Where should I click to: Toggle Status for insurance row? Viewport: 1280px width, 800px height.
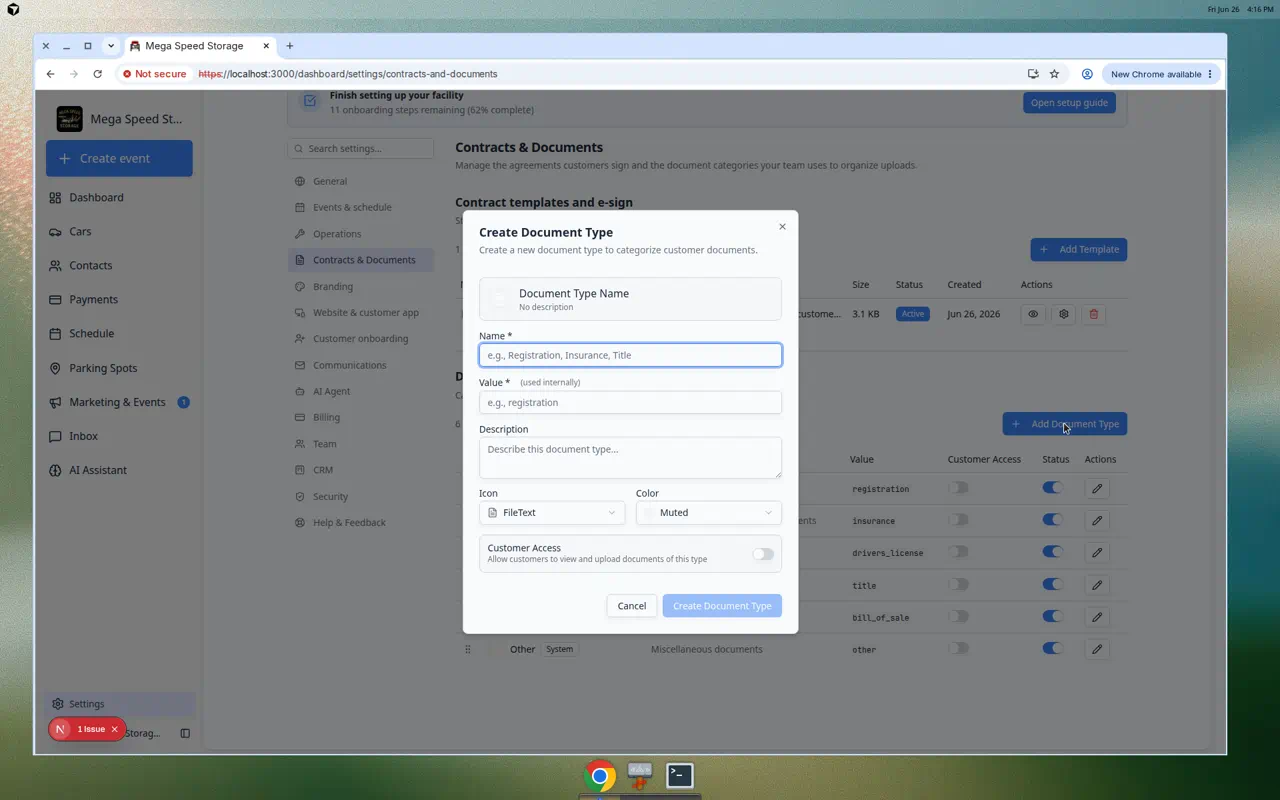click(1053, 520)
